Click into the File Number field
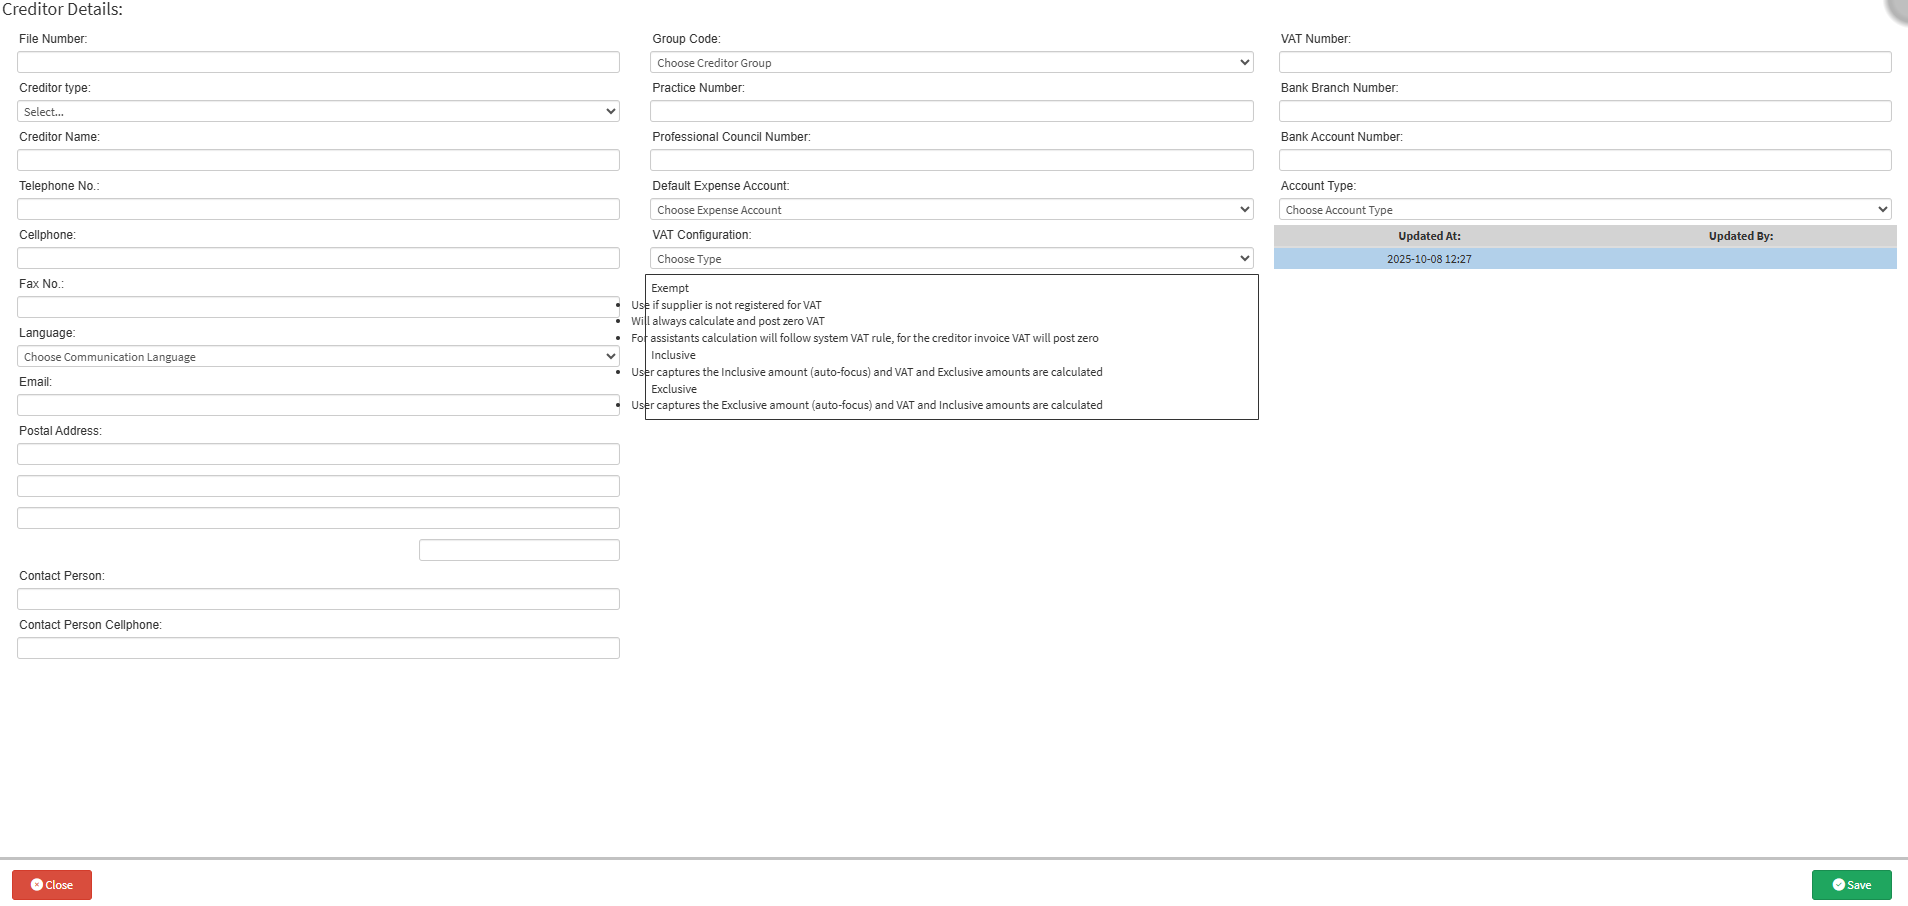This screenshot has width=1908, height=906. pyautogui.click(x=318, y=62)
